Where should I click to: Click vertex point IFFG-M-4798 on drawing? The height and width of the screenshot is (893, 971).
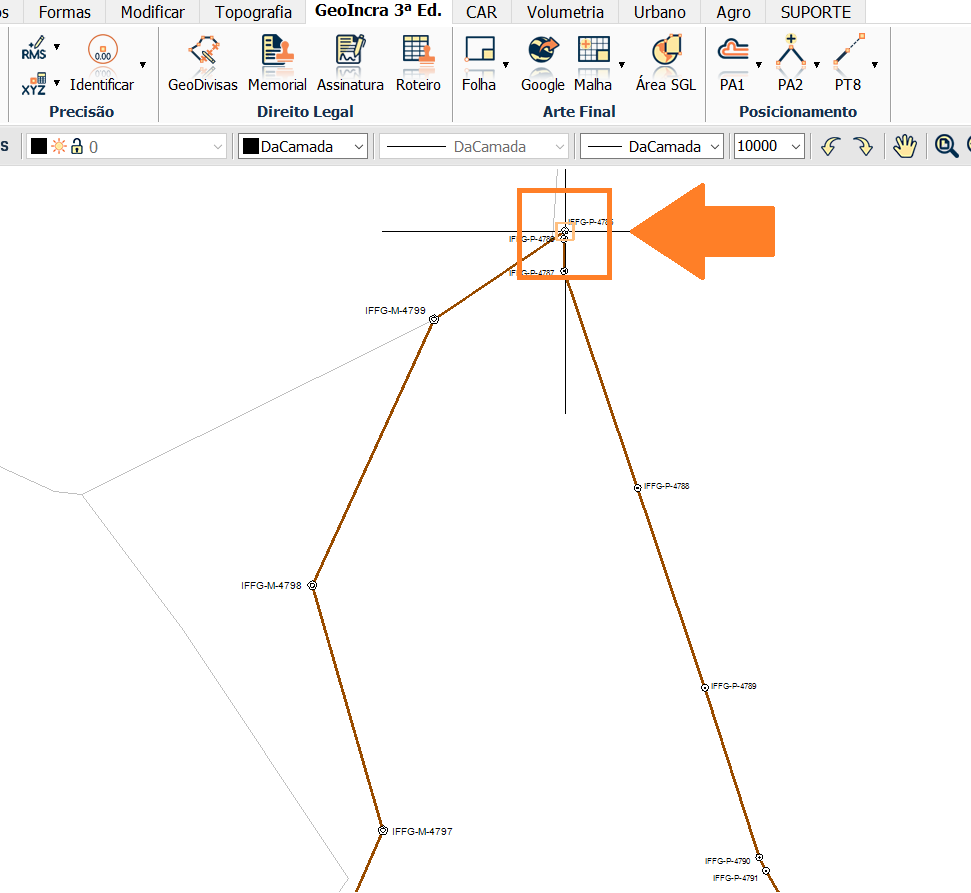[x=313, y=585]
